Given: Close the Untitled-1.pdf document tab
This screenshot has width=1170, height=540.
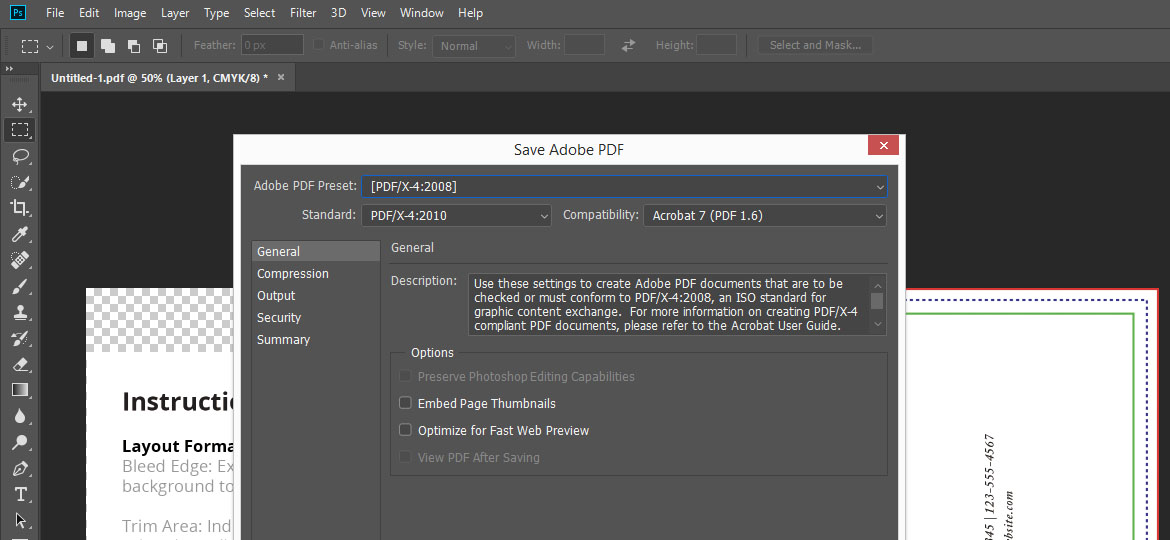Looking at the screenshot, I should (281, 78).
